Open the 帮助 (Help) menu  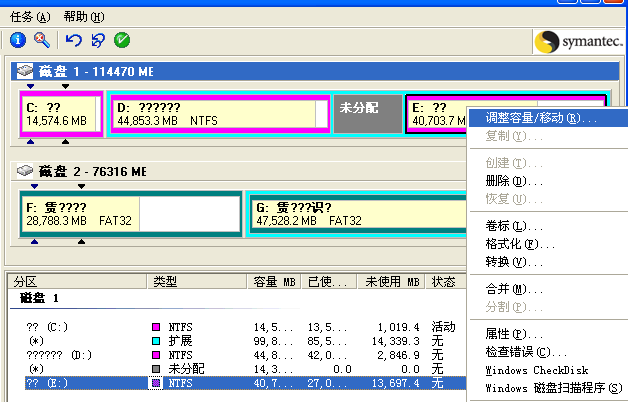point(82,17)
